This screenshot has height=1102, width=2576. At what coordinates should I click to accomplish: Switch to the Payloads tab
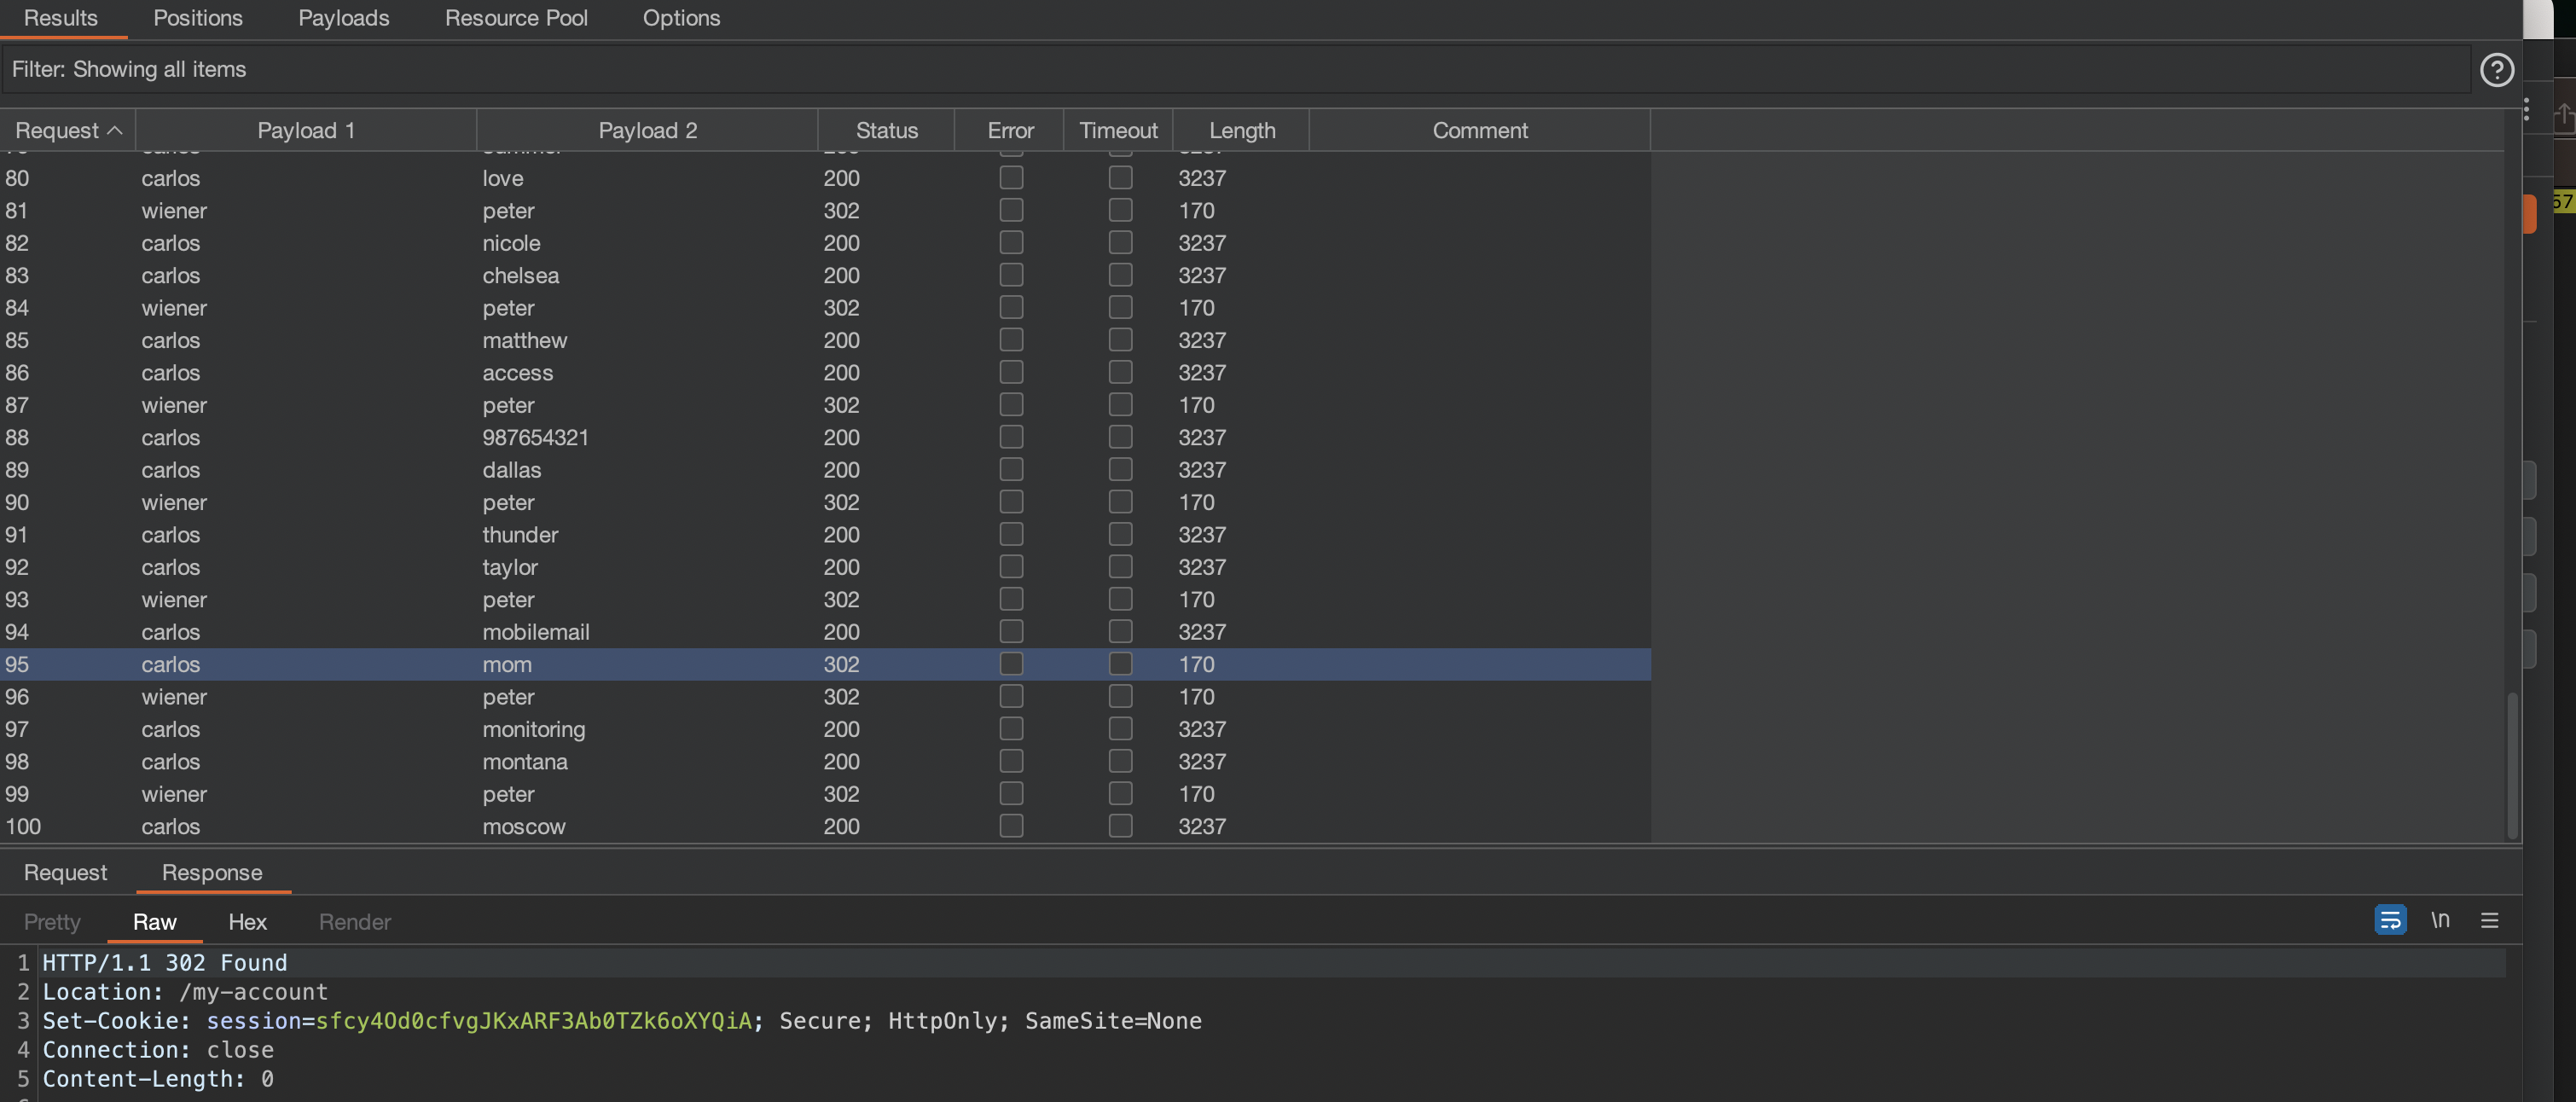tap(343, 18)
